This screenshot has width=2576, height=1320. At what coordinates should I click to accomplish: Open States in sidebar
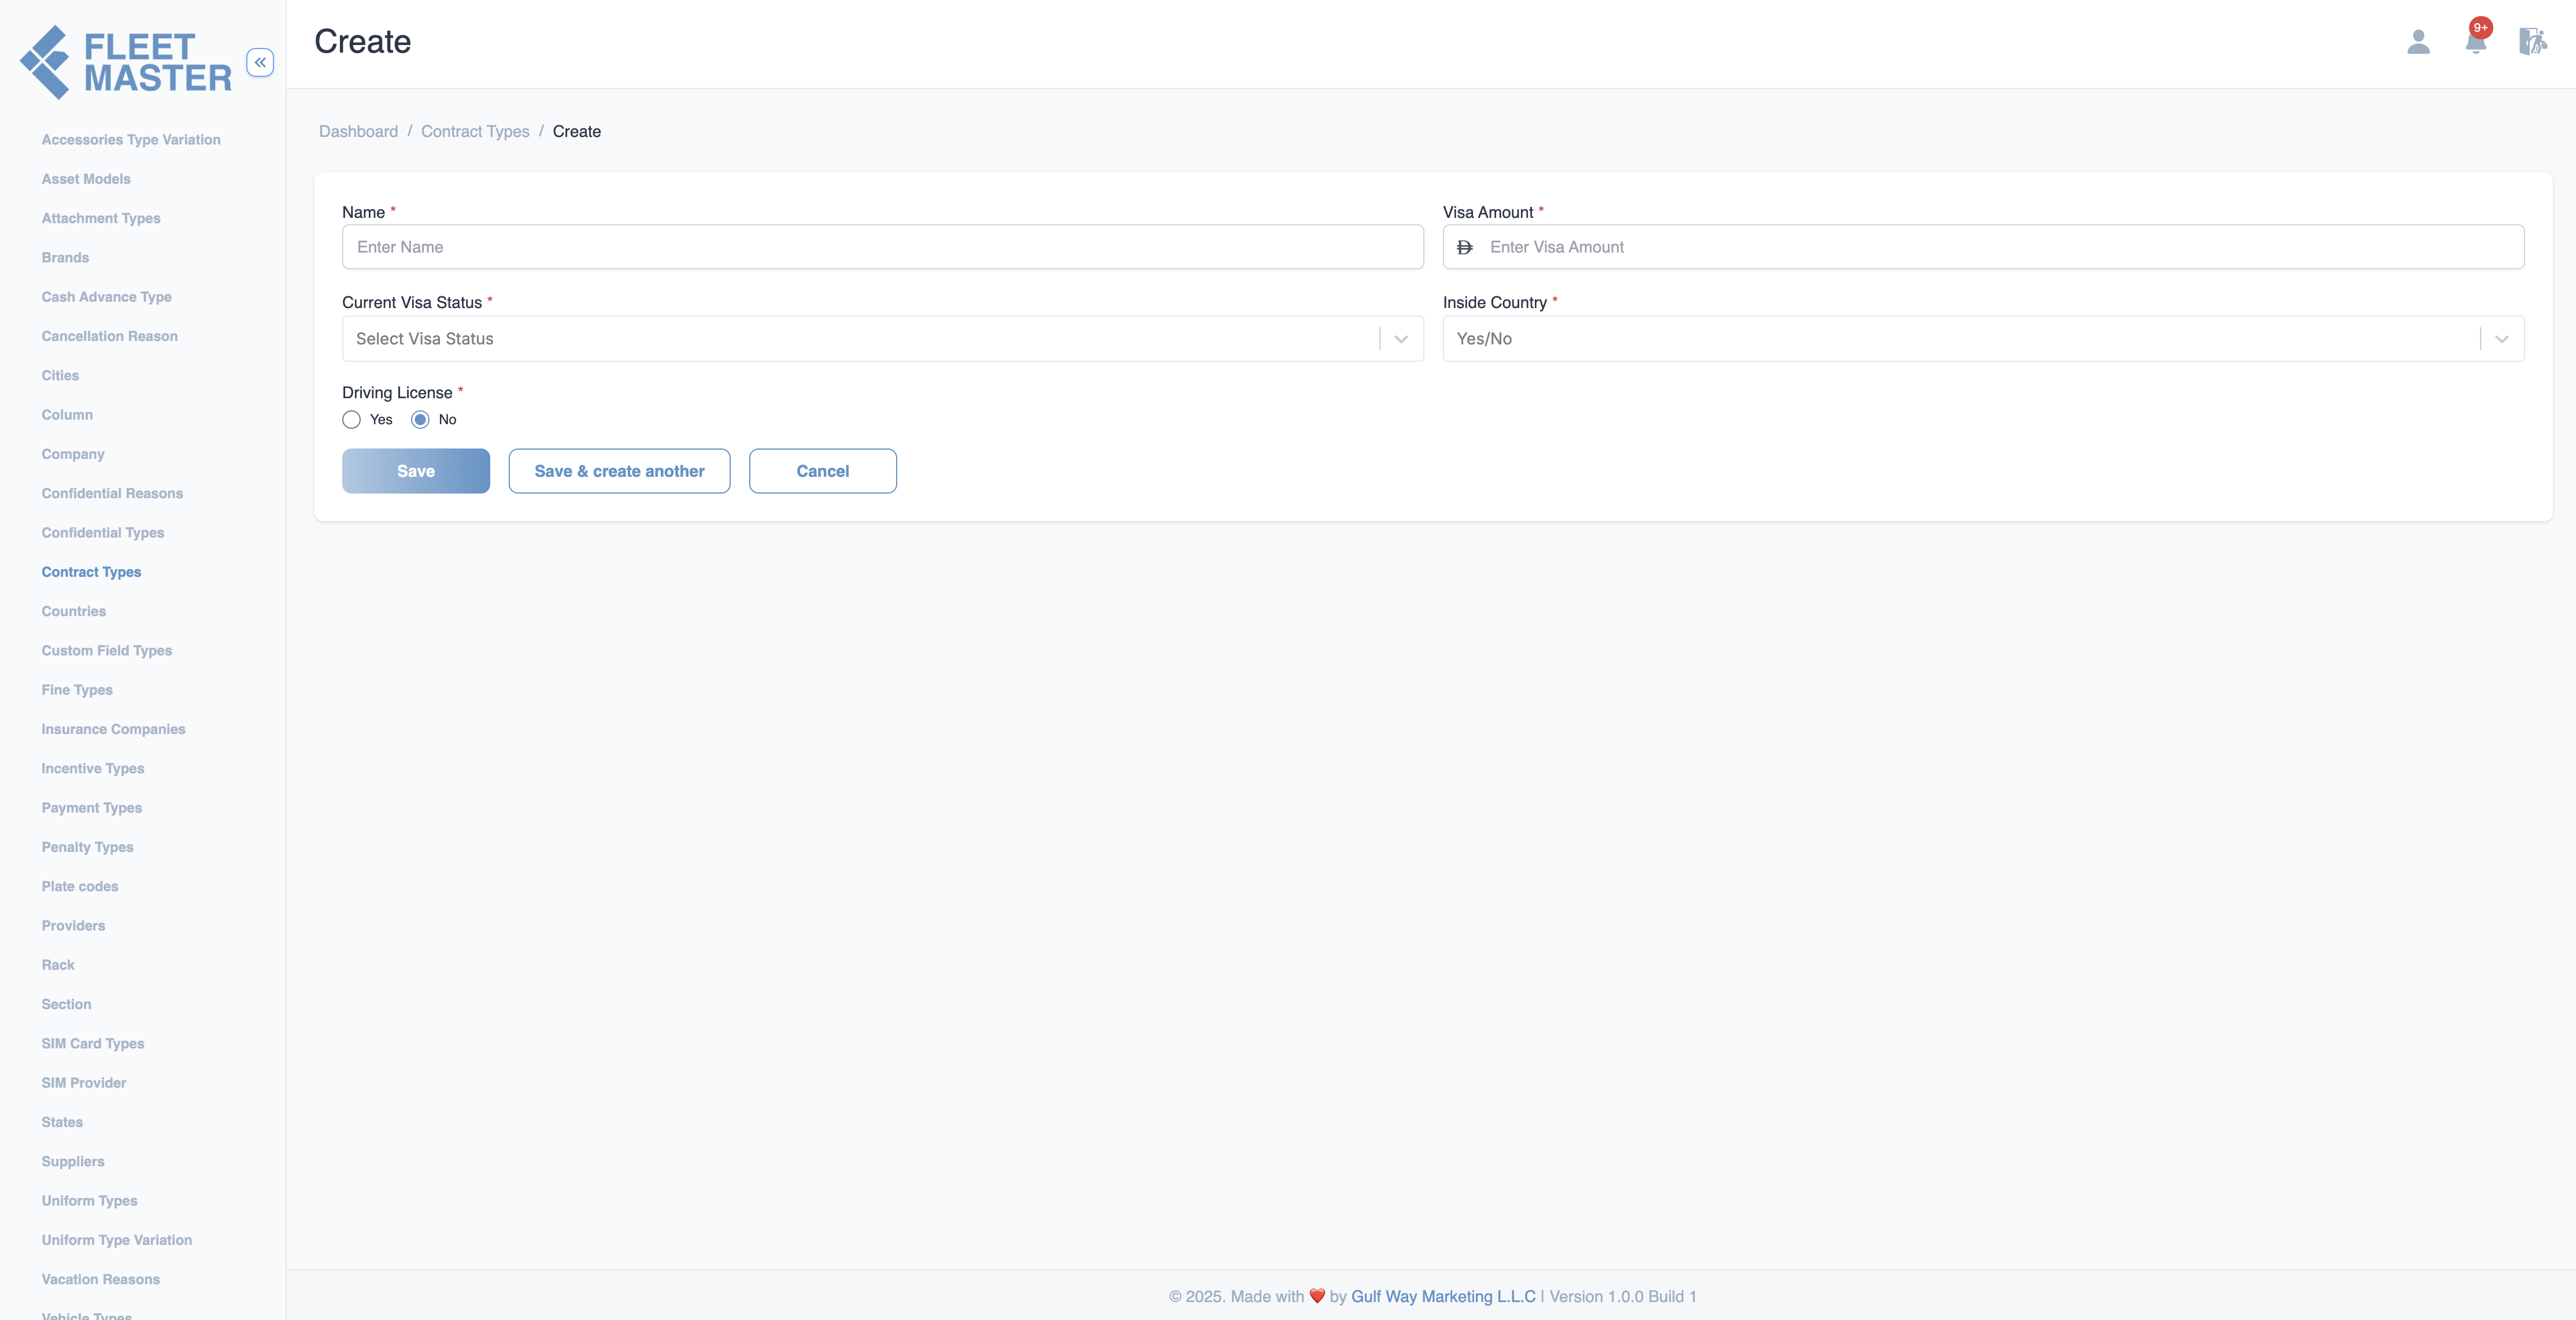(62, 1122)
